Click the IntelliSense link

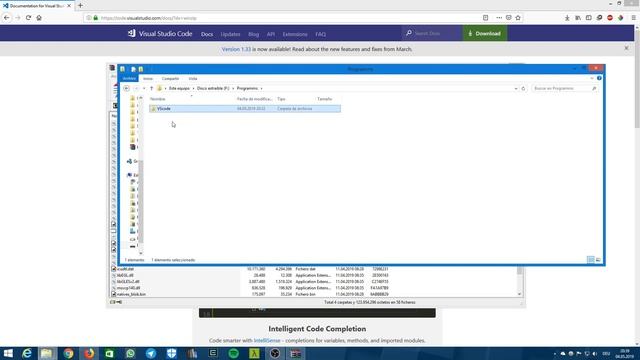(x=267, y=340)
